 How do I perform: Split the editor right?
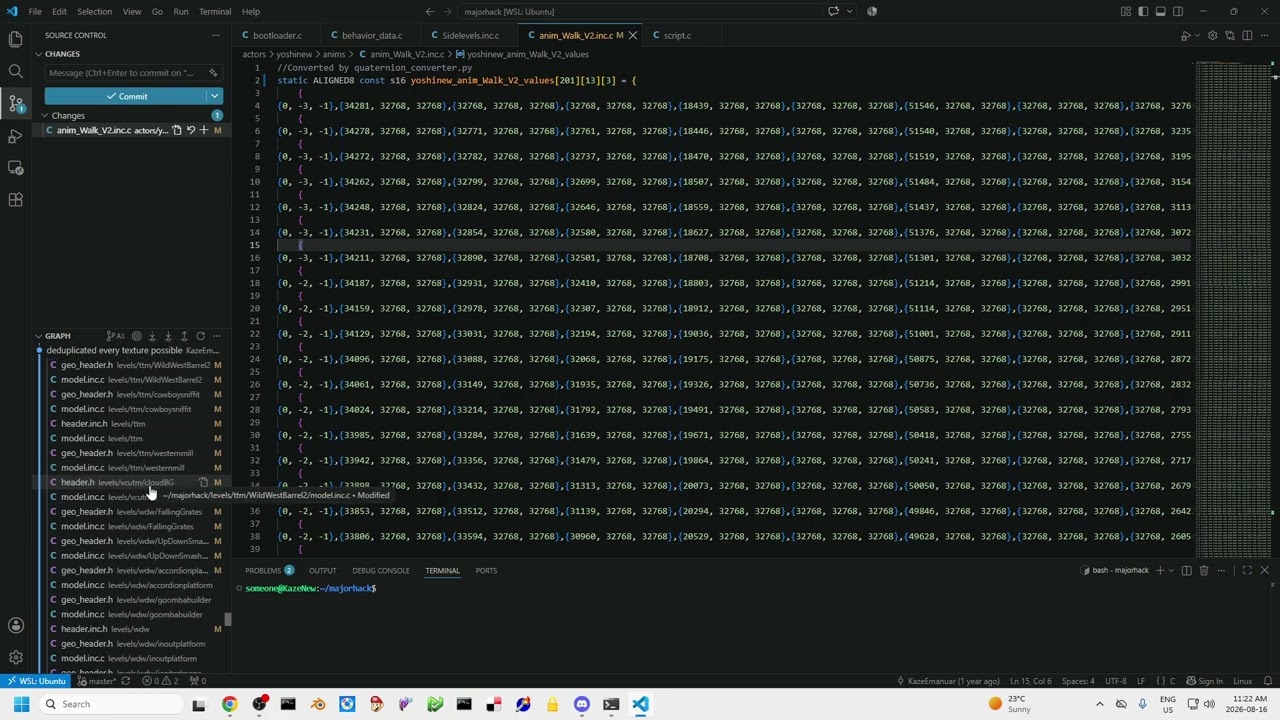[1247, 35]
